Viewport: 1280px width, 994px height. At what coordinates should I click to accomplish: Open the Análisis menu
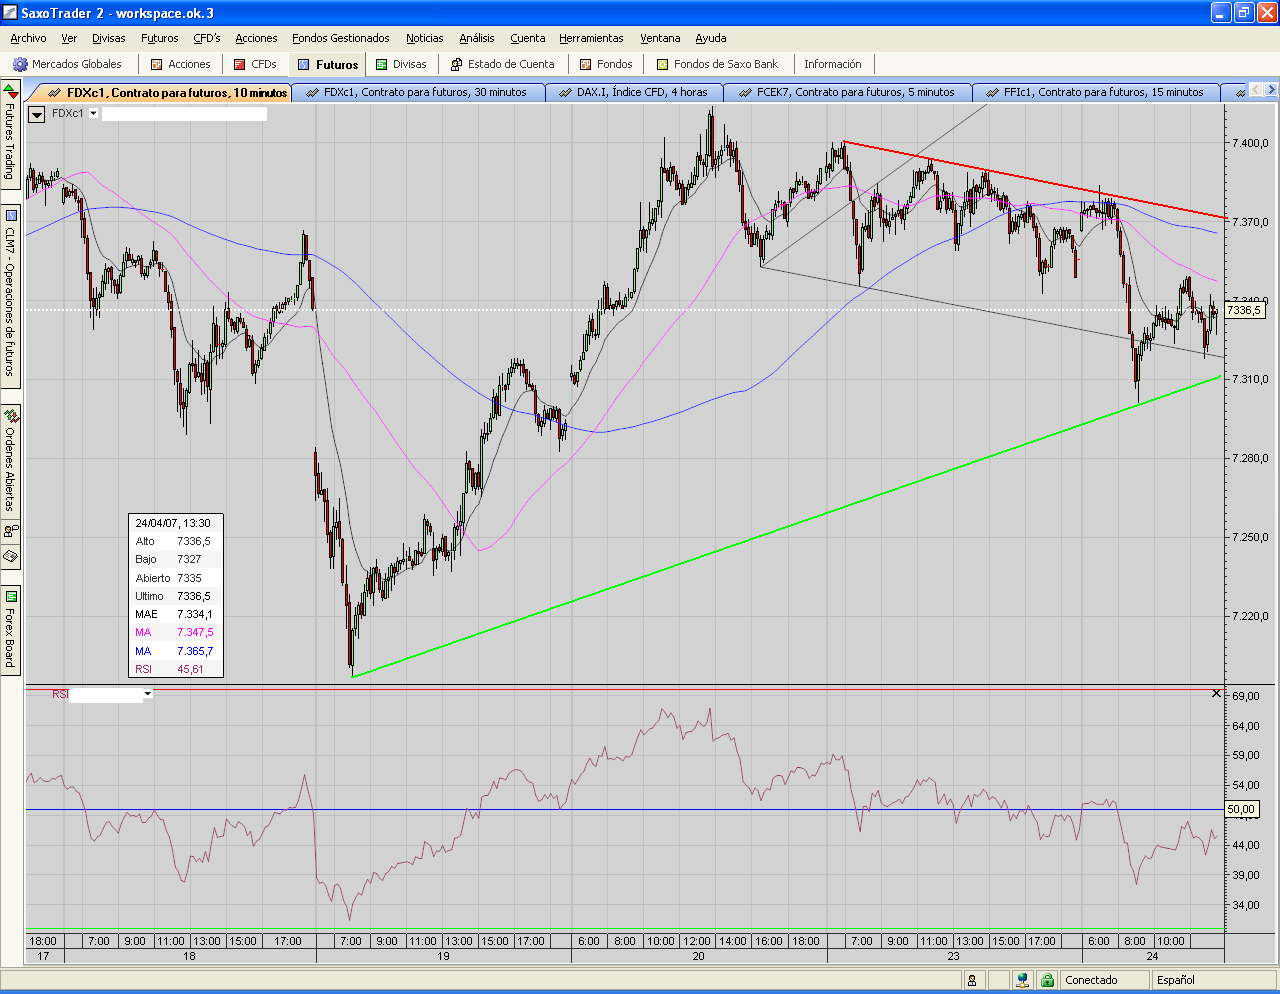click(x=476, y=38)
